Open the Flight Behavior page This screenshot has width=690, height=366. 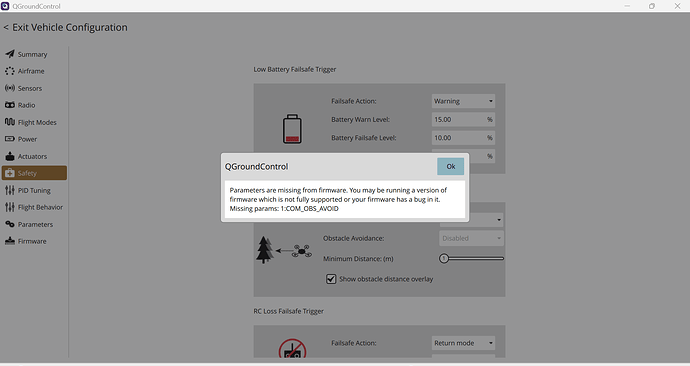pos(34,207)
